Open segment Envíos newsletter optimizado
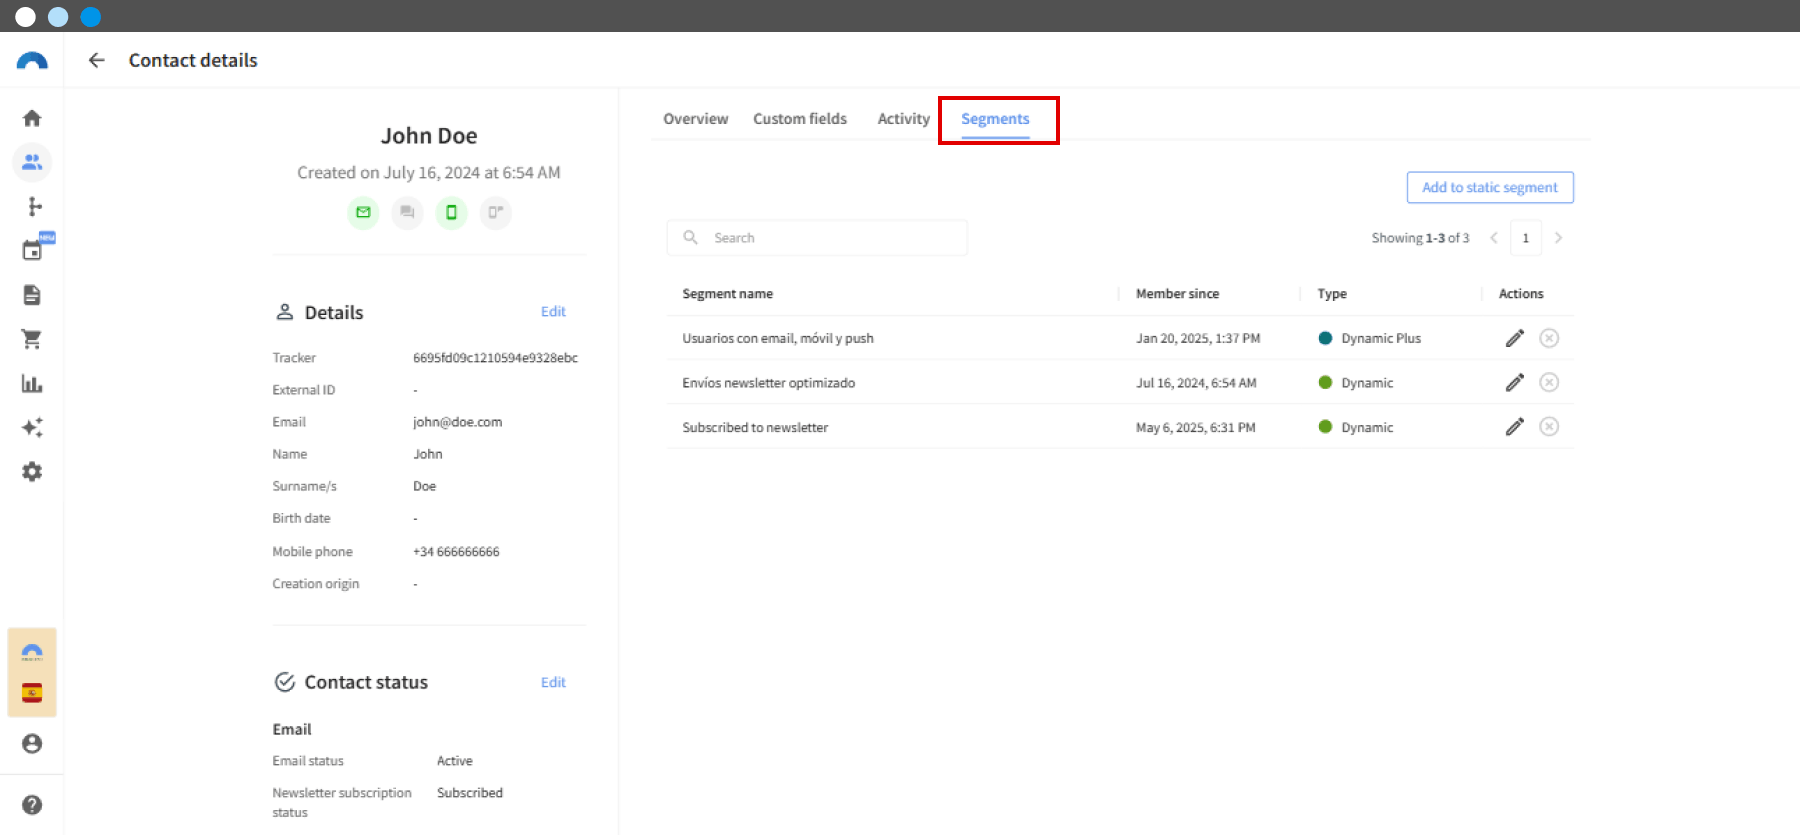This screenshot has height=835, width=1800. coord(768,383)
